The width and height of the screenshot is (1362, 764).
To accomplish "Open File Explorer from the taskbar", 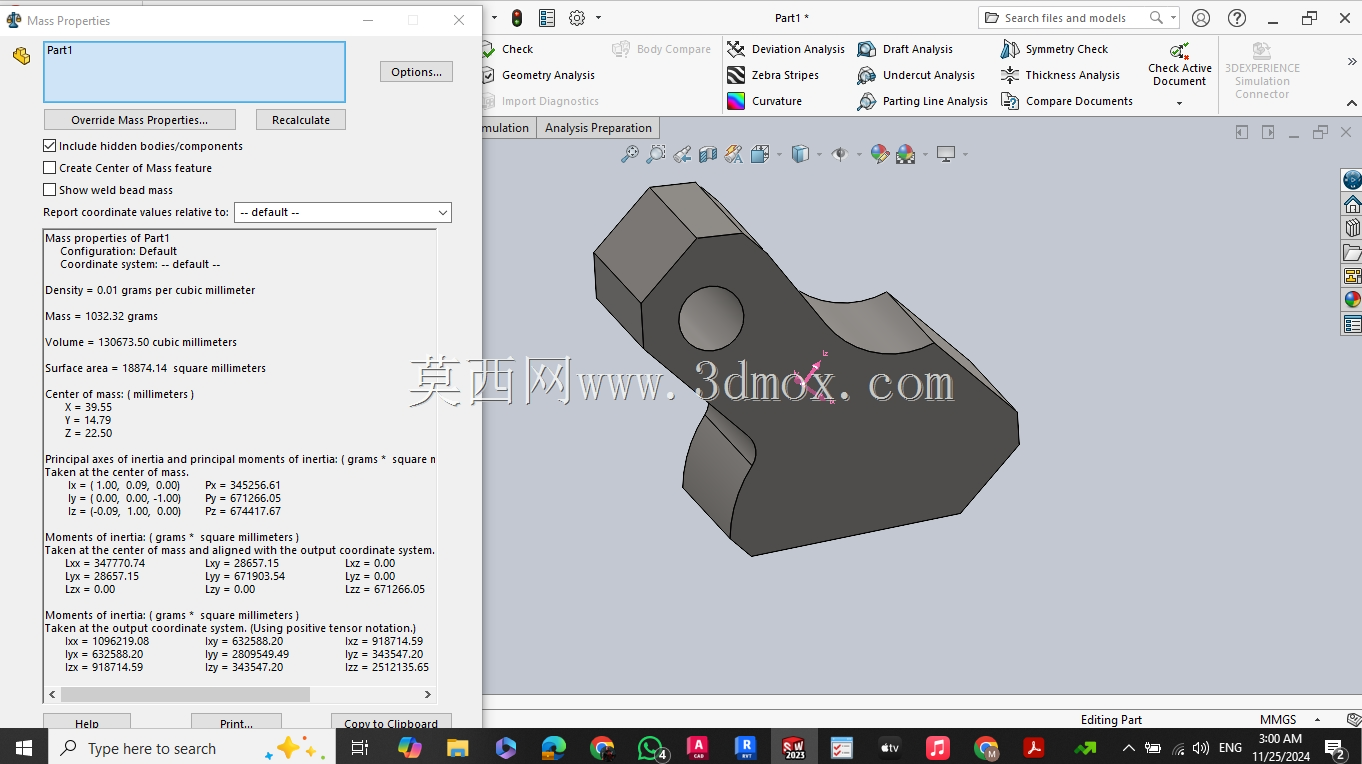I will (457, 747).
